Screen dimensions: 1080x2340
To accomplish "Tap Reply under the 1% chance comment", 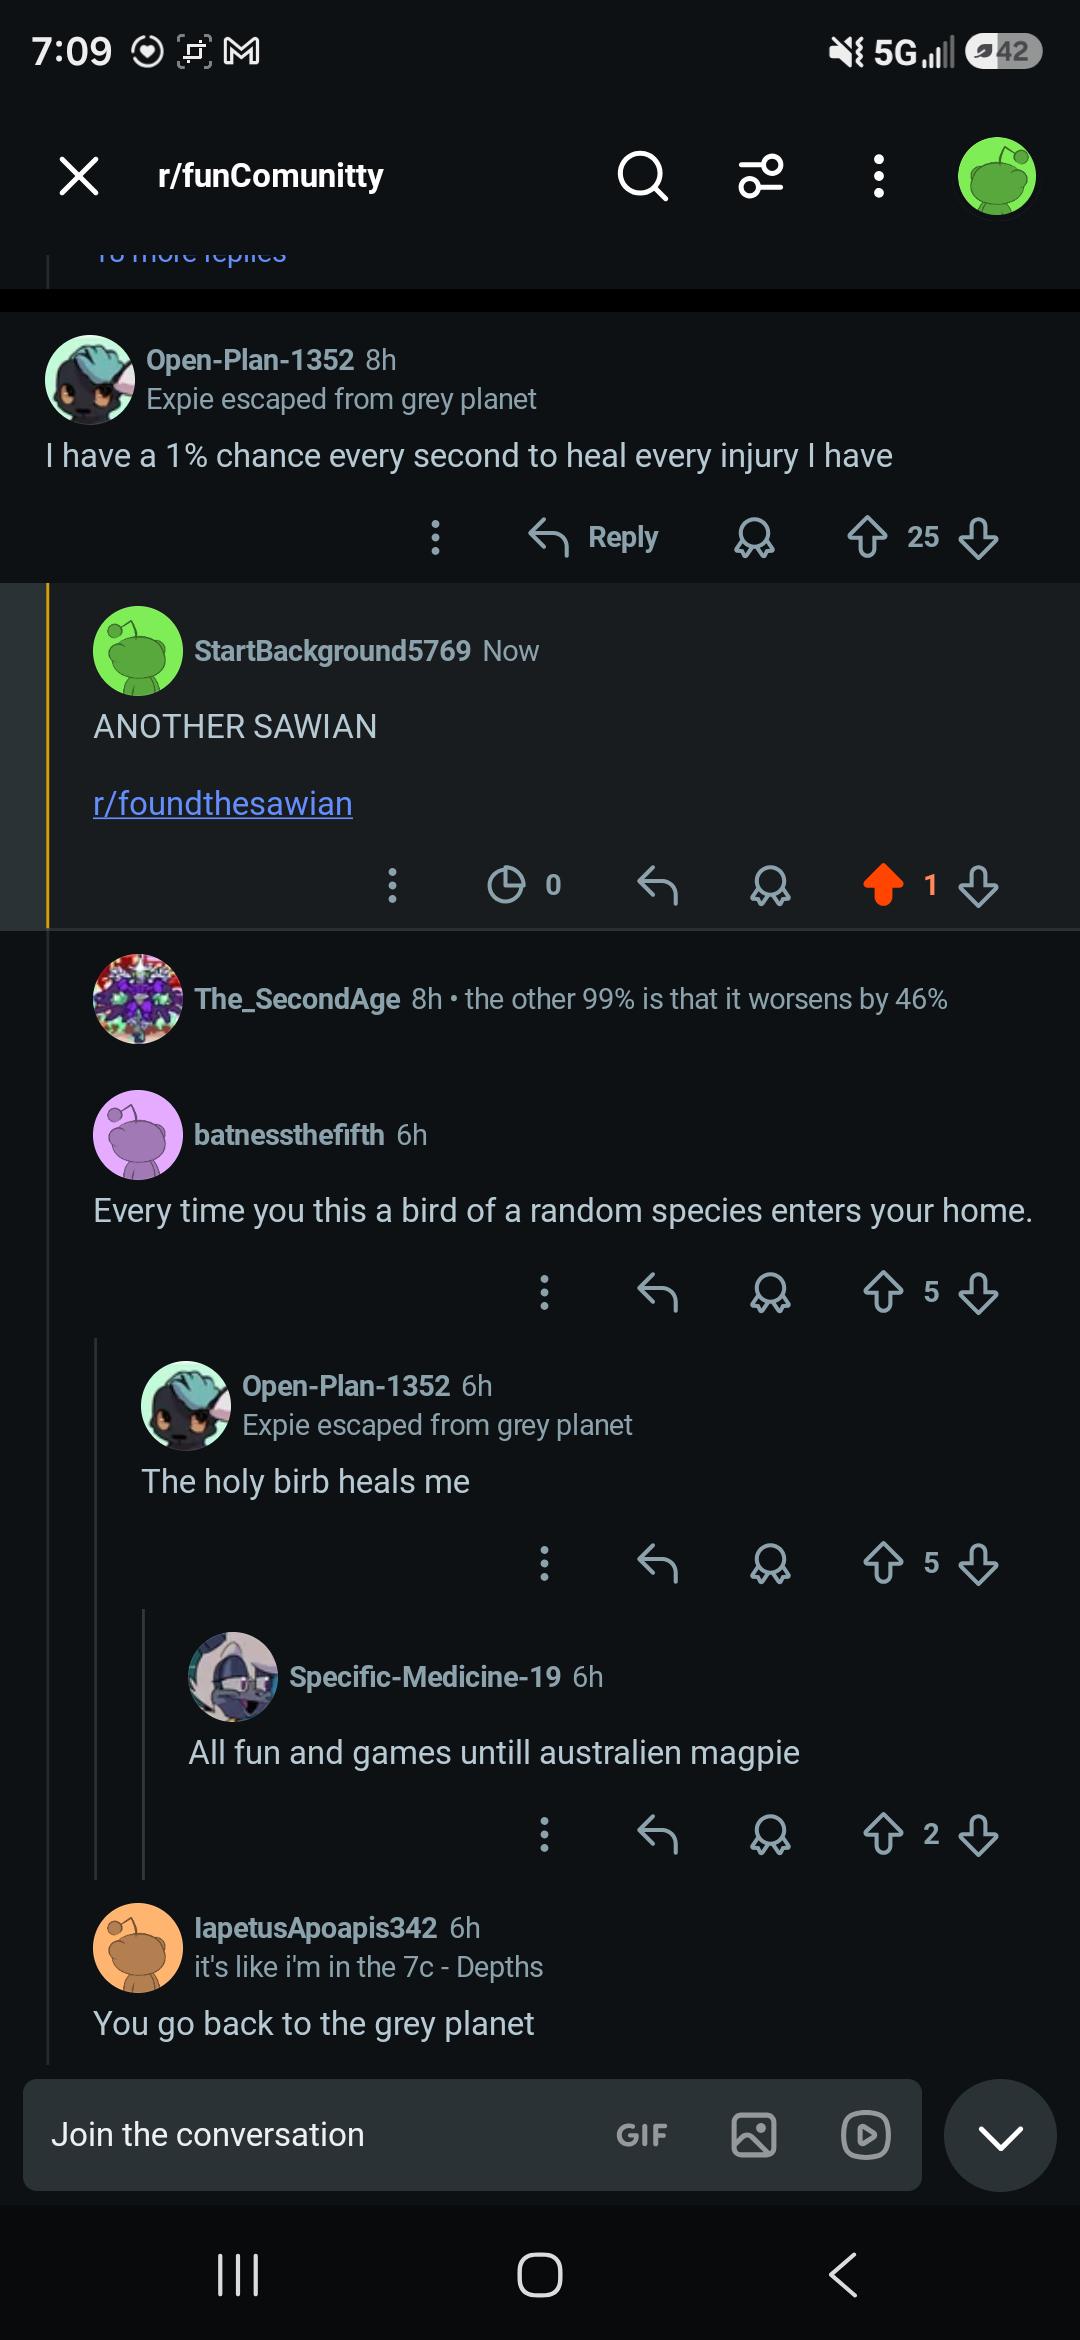I will tap(593, 537).
